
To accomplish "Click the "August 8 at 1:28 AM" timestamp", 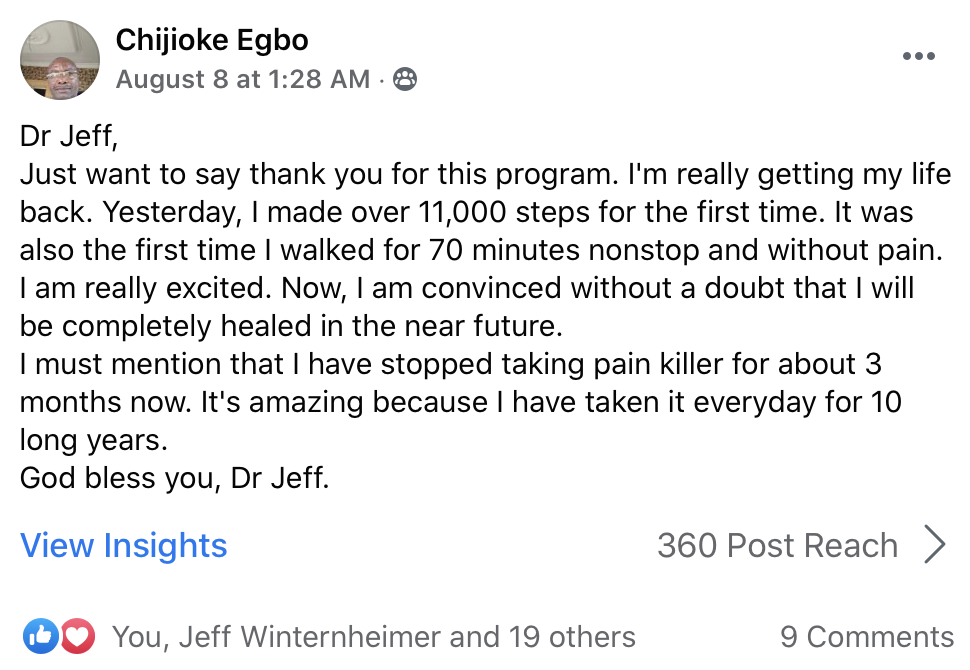I will point(242,79).
